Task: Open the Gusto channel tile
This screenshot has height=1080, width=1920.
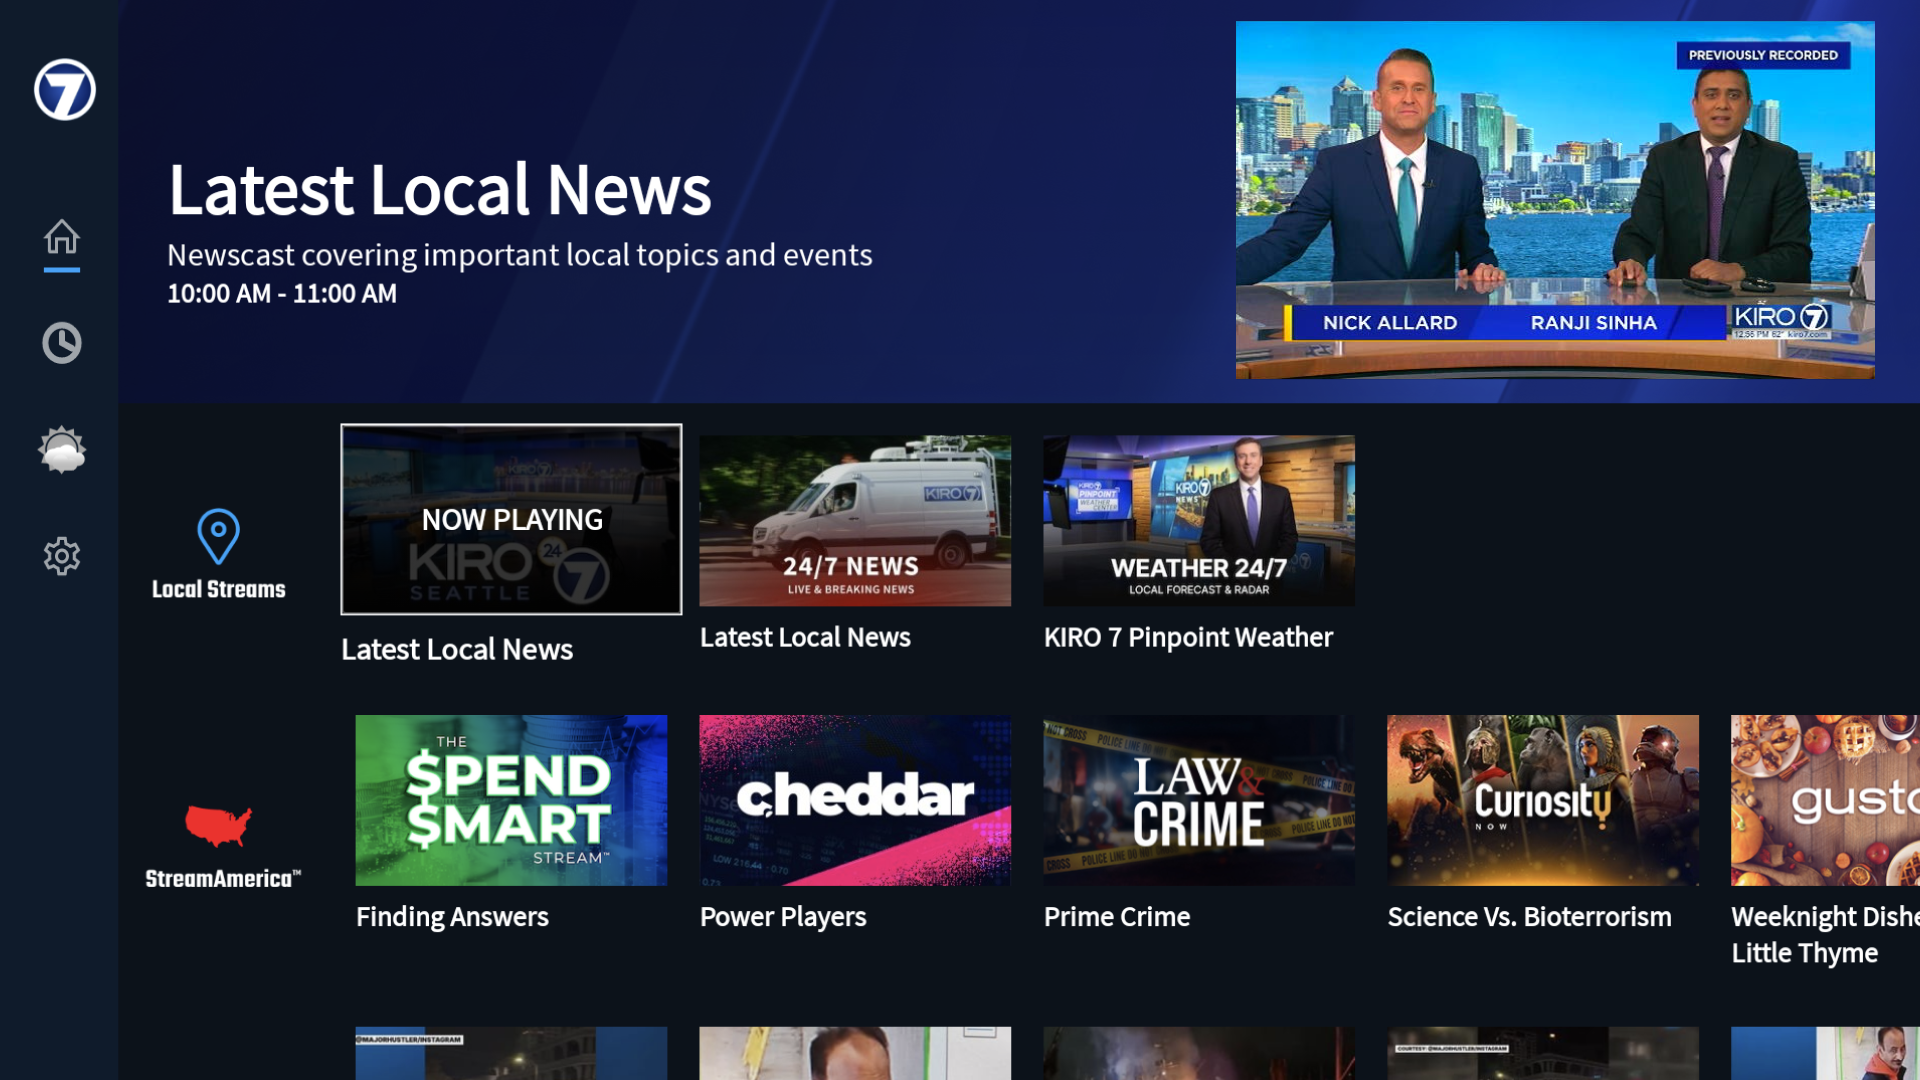Action: pos(1825,800)
